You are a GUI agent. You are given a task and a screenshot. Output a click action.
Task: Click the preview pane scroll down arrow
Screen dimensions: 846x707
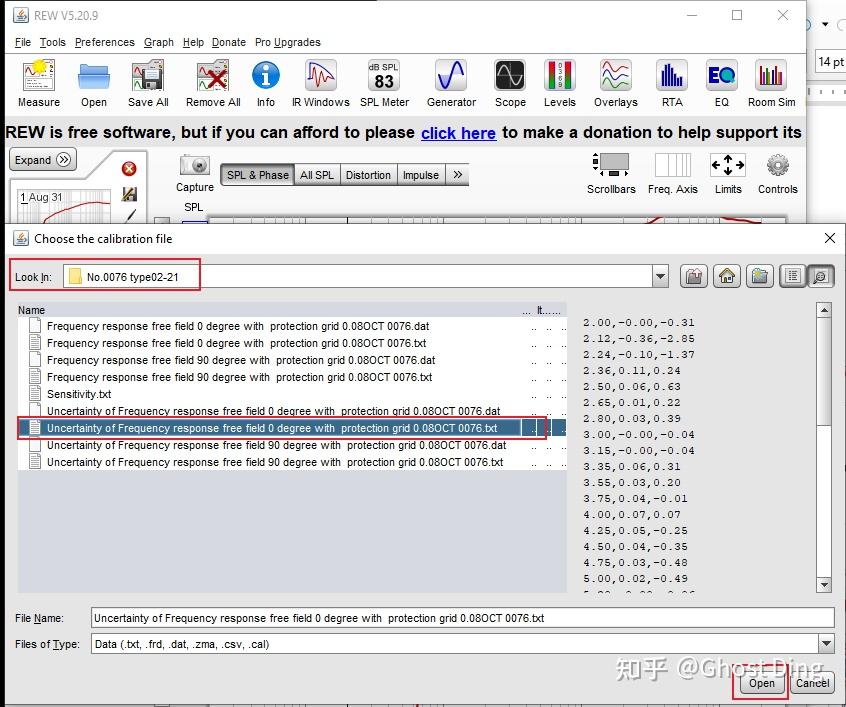[x=824, y=584]
